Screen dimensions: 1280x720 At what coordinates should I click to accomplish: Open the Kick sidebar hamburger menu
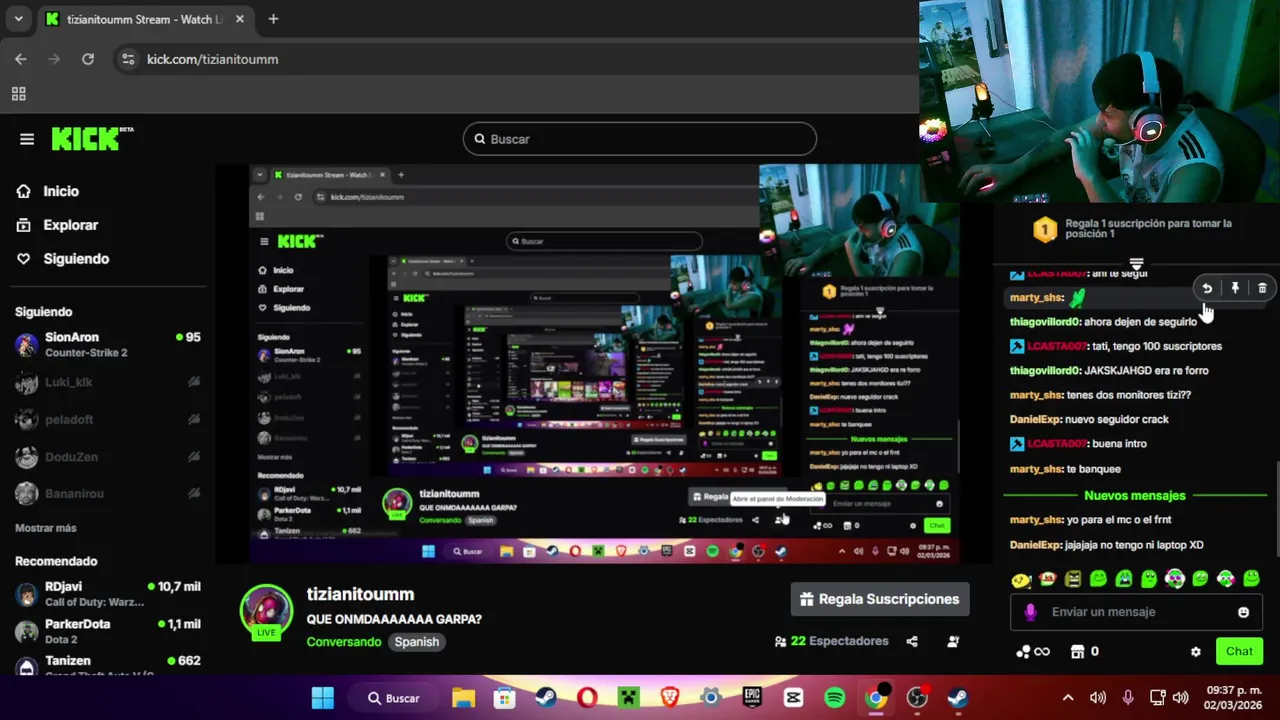(x=27, y=139)
